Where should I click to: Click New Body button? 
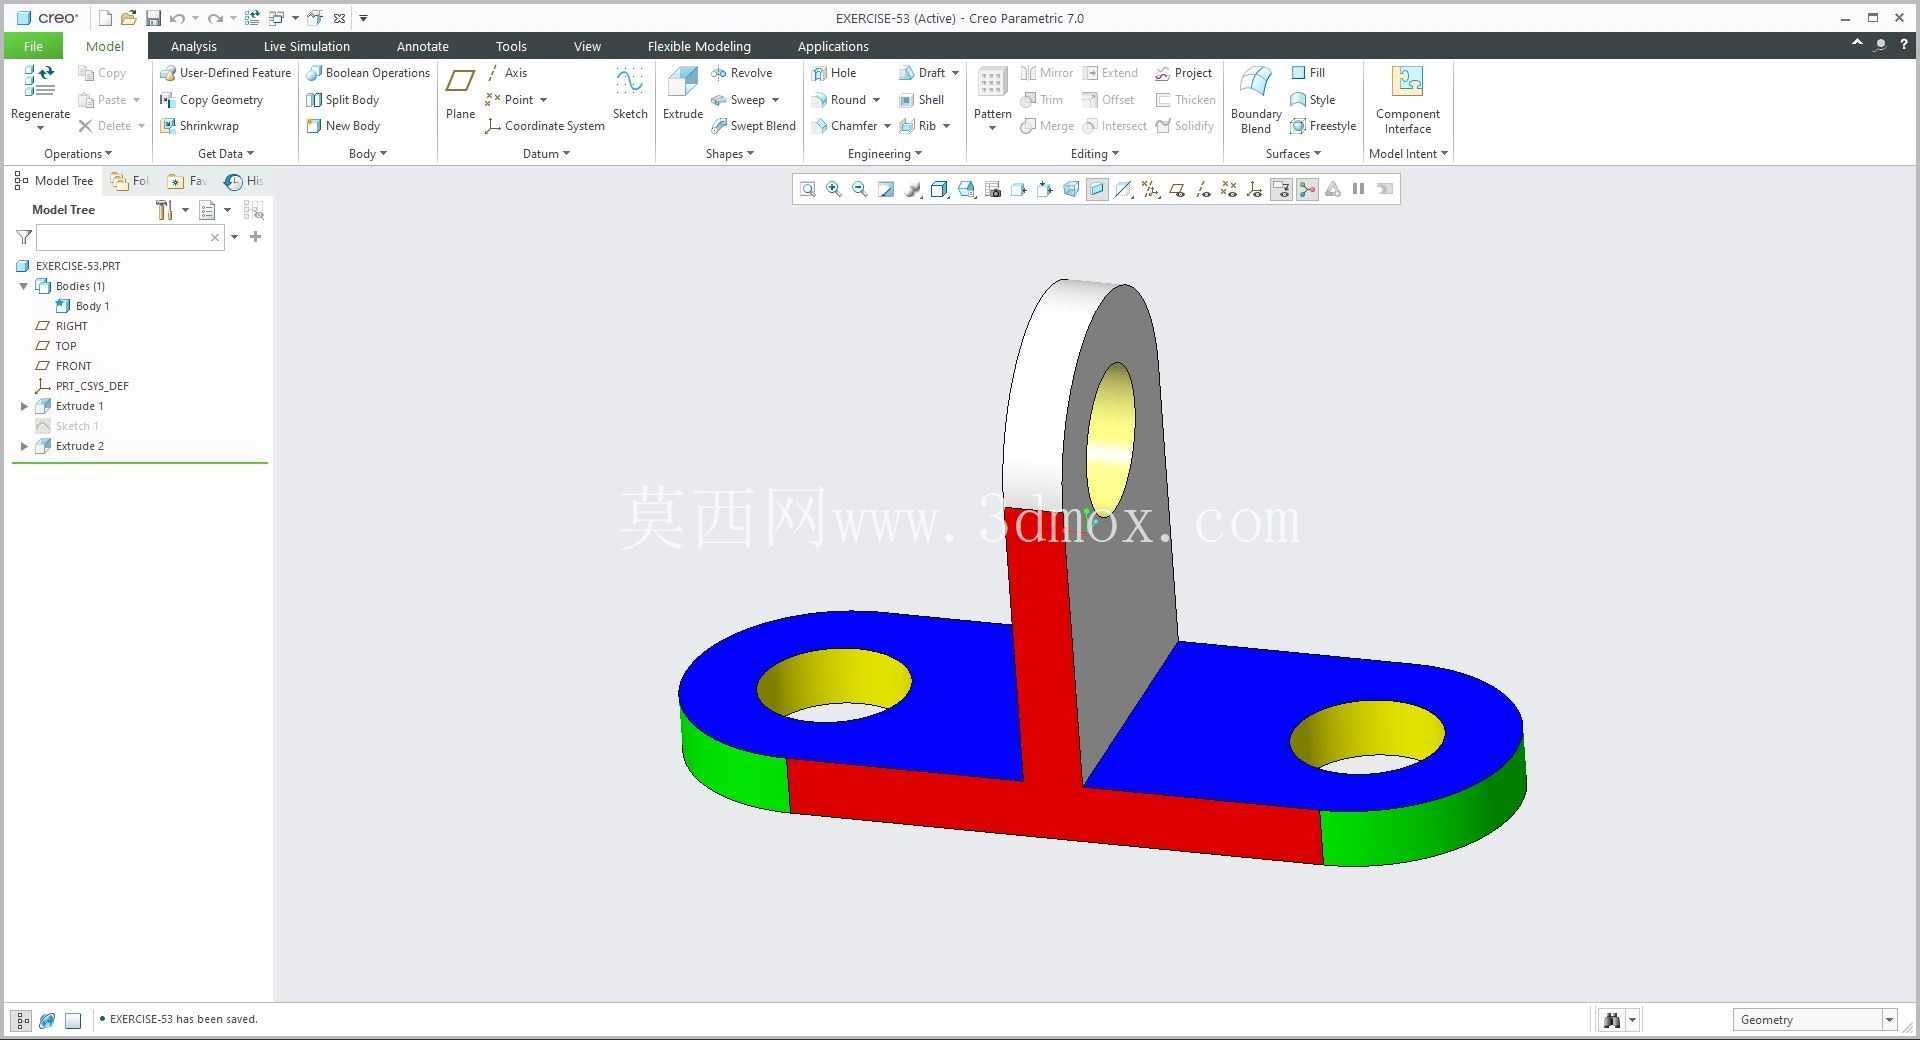tap(343, 126)
